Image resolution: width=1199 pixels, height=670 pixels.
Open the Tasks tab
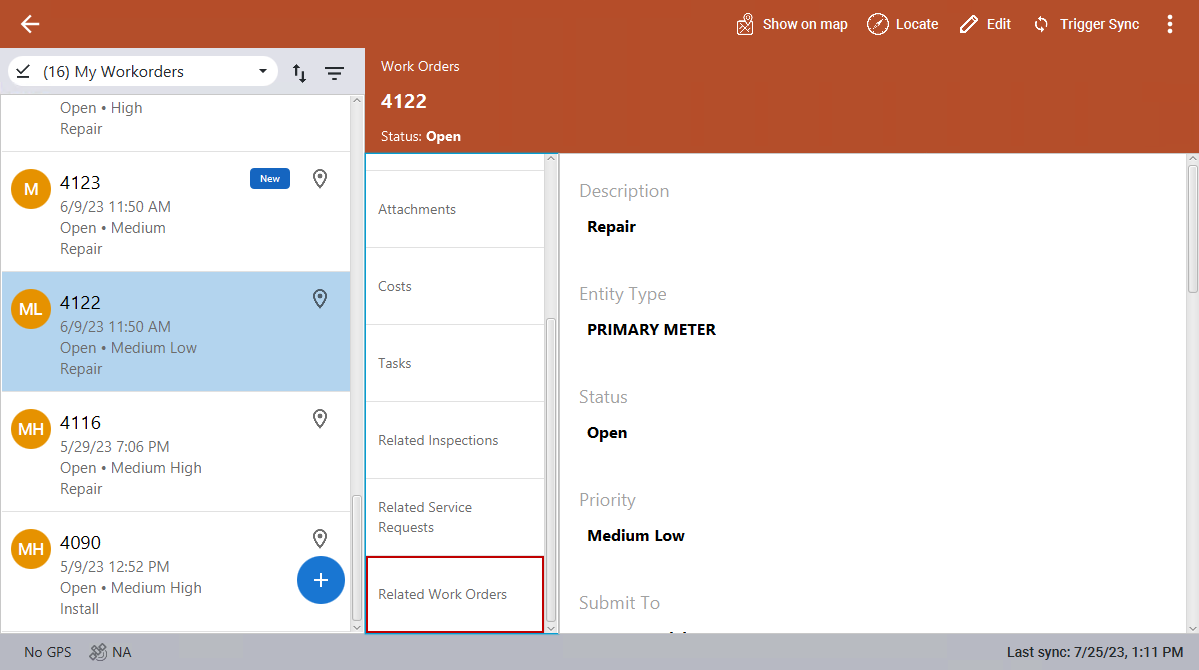tap(455, 363)
